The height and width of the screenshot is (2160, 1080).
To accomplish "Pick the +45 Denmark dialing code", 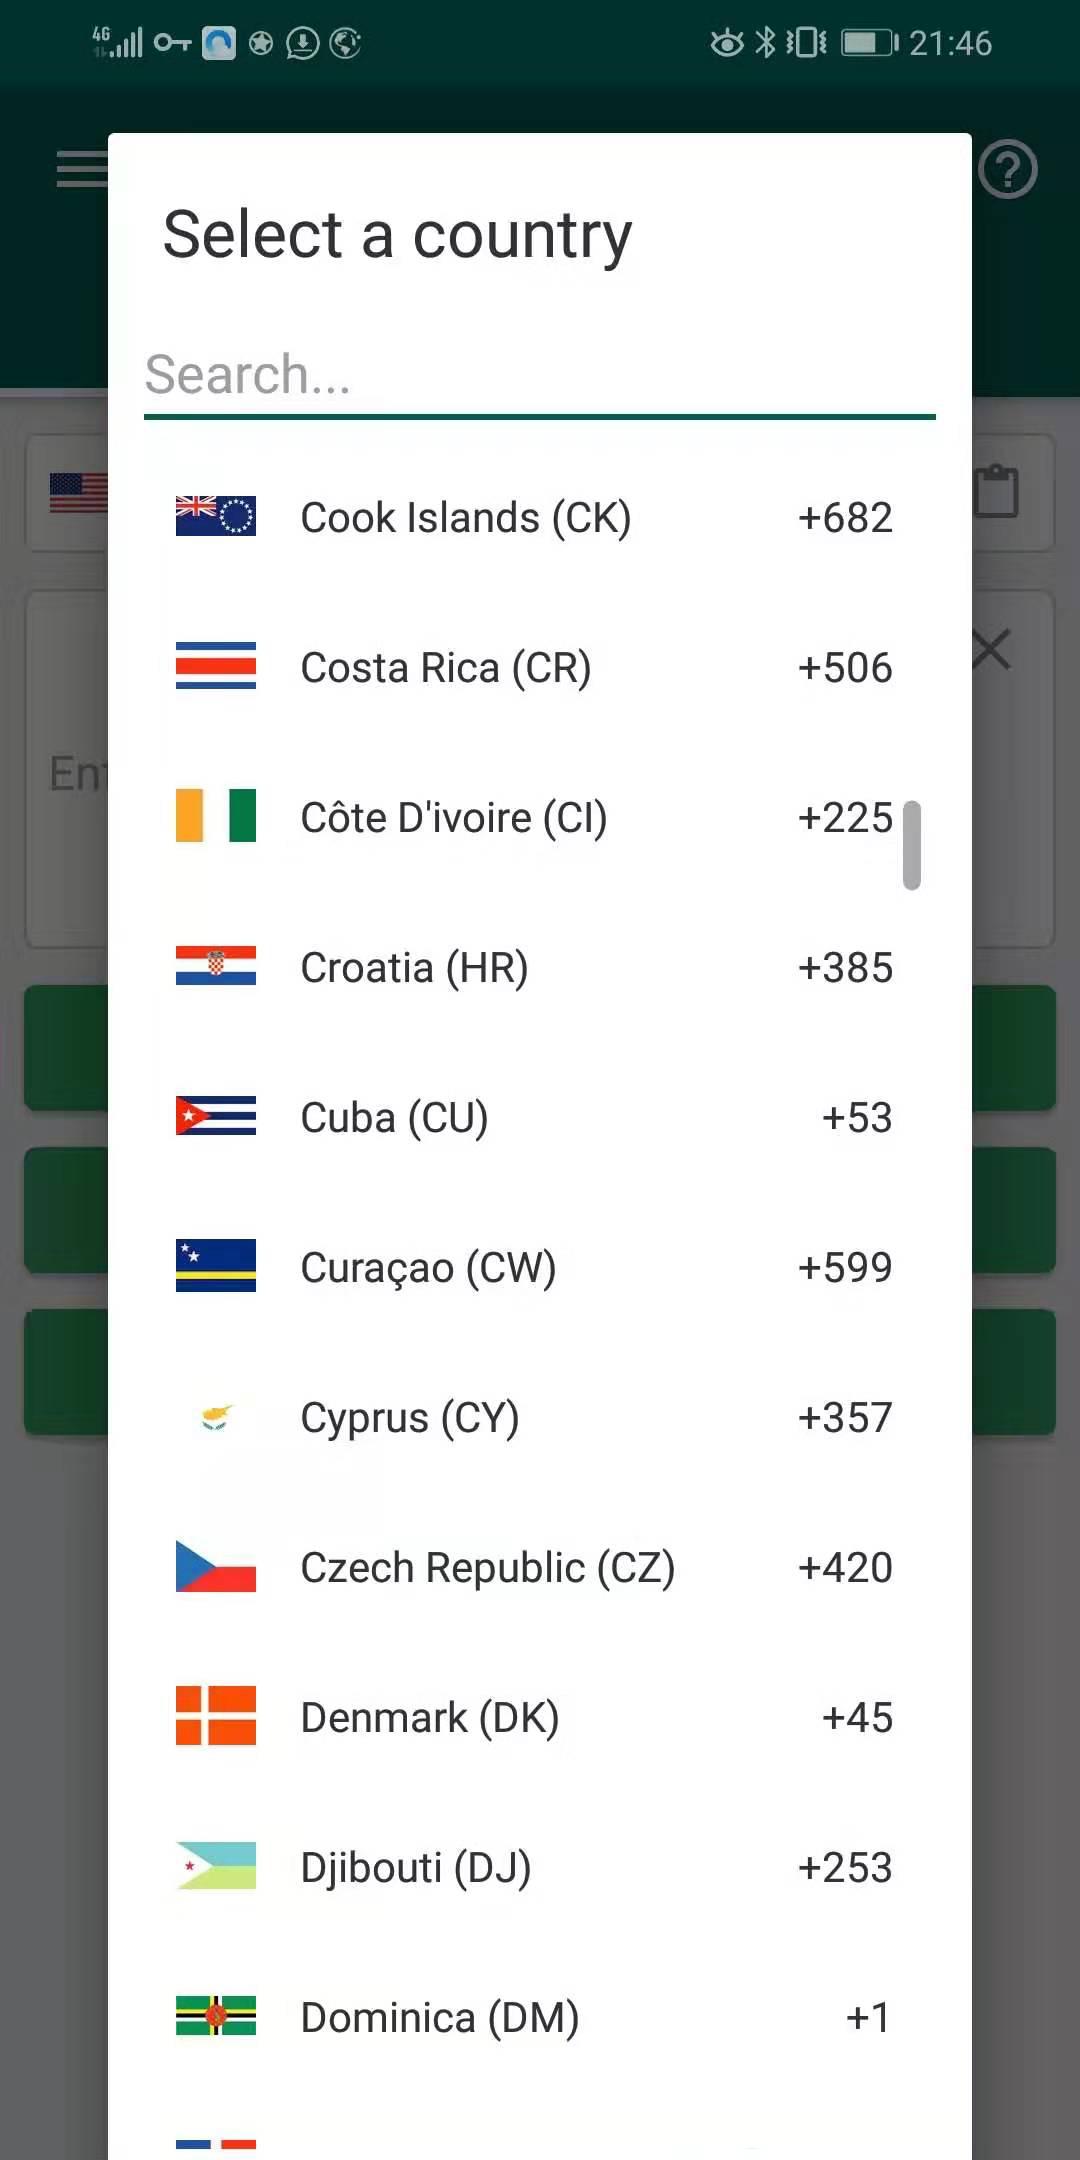I will point(857,1718).
